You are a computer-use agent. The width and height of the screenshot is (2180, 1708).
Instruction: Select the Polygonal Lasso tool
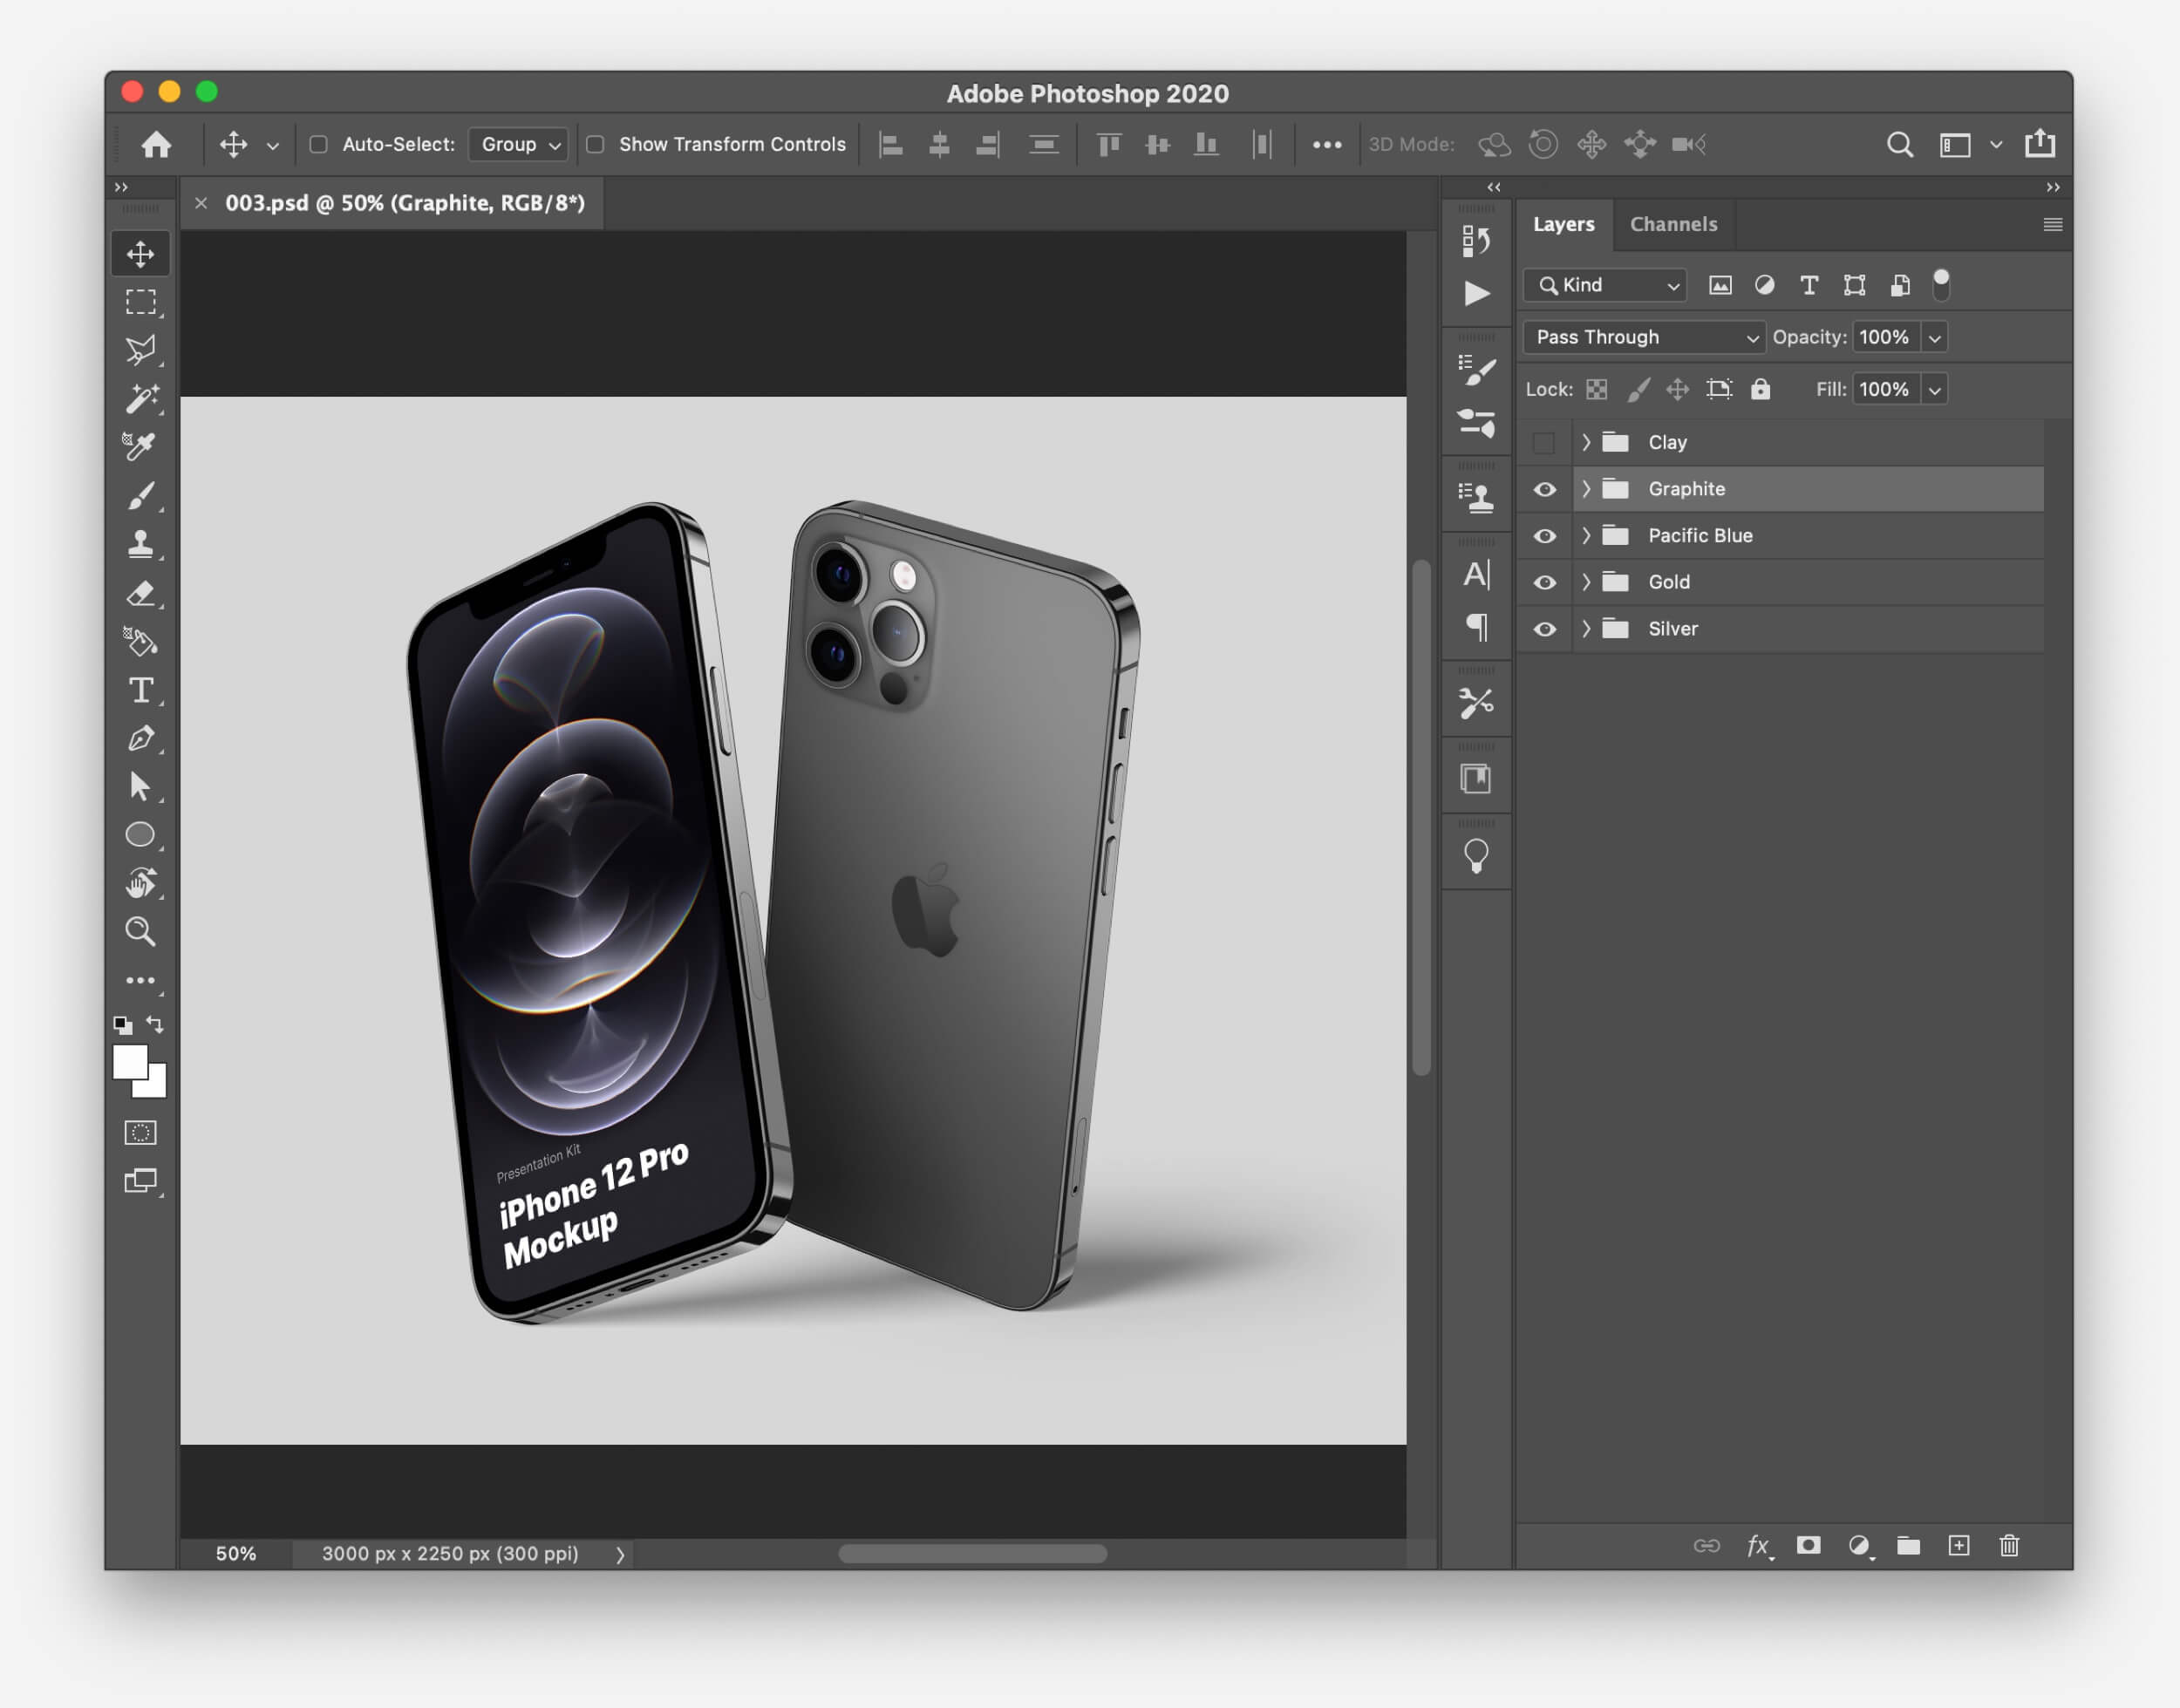[140, 350]
